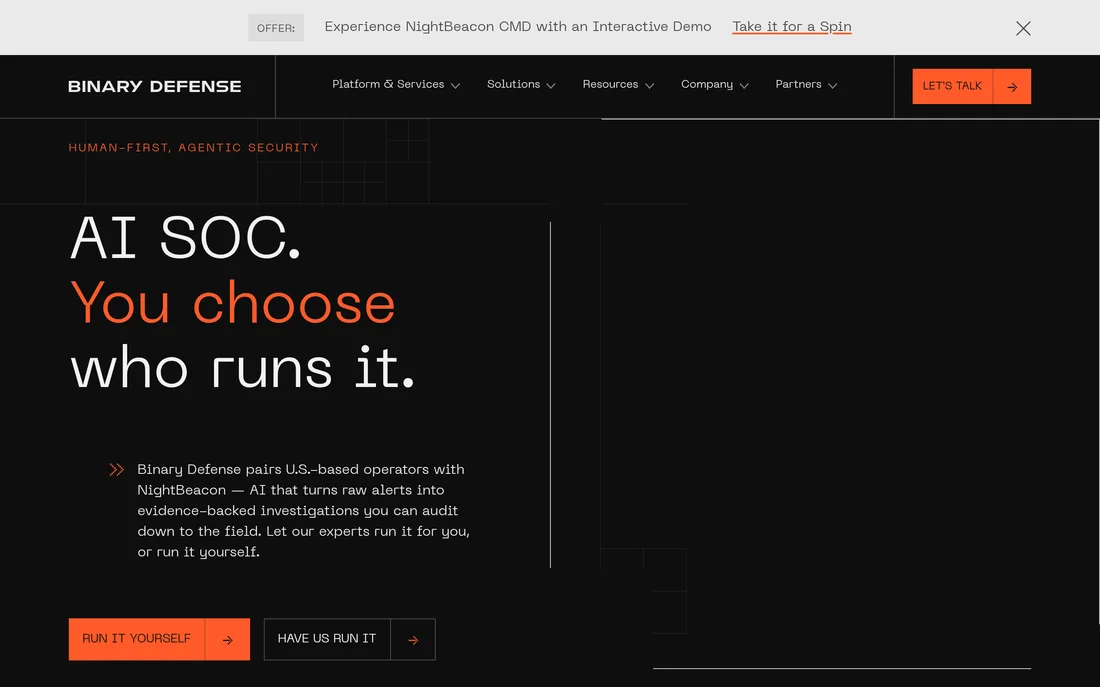Click the 'AI SOC.' headline
The image size is (1100, 687).
pos(185,237)
